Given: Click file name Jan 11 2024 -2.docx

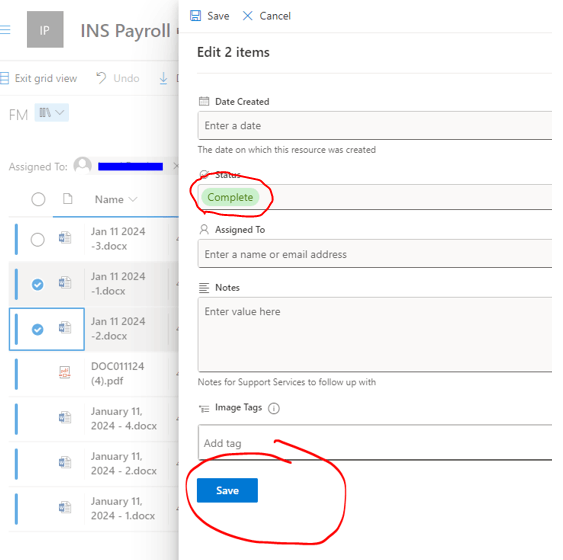Looking at the screenshot, I should pos(118,328).
